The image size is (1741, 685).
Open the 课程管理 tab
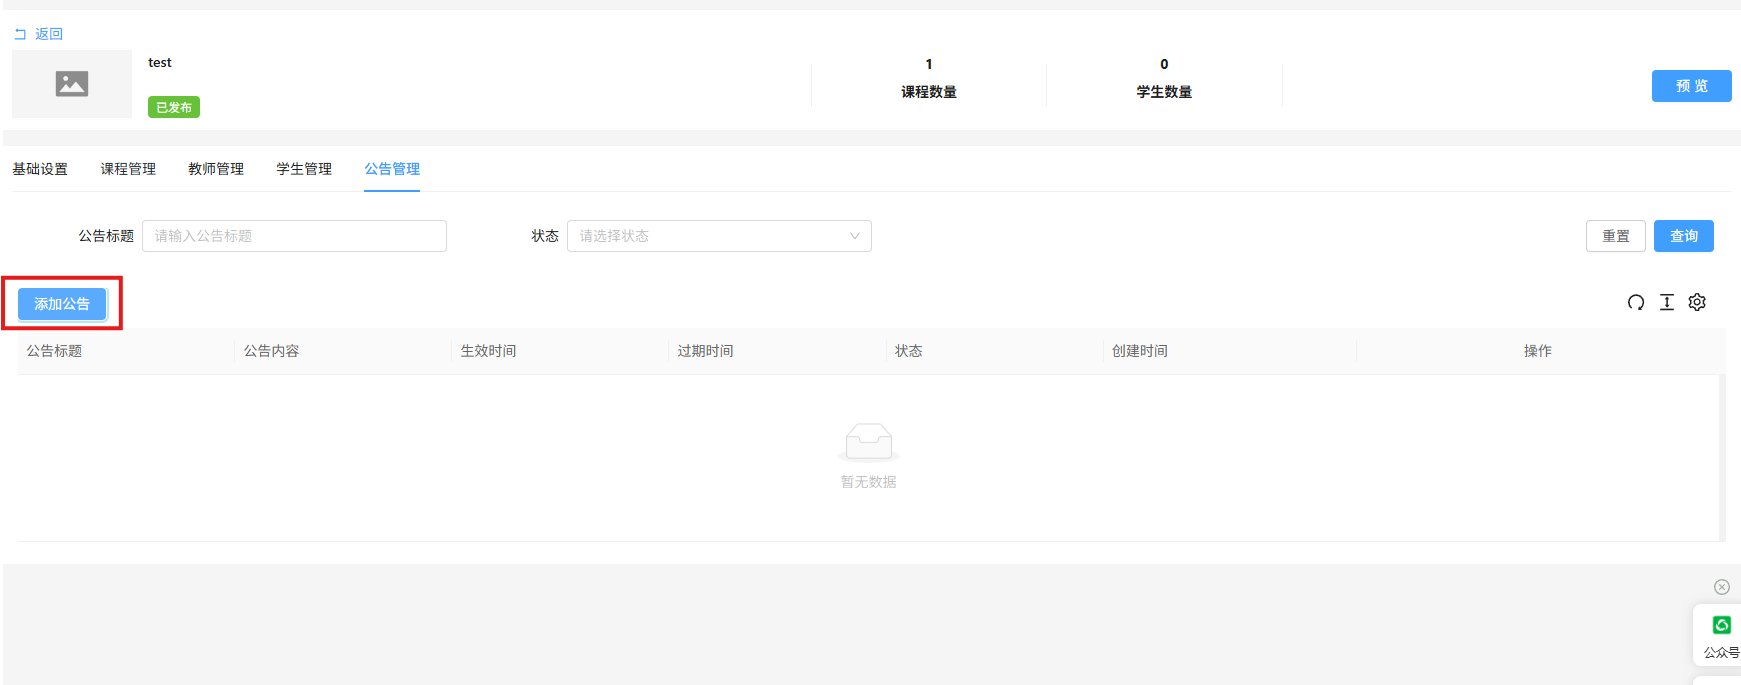pos(128,169)
